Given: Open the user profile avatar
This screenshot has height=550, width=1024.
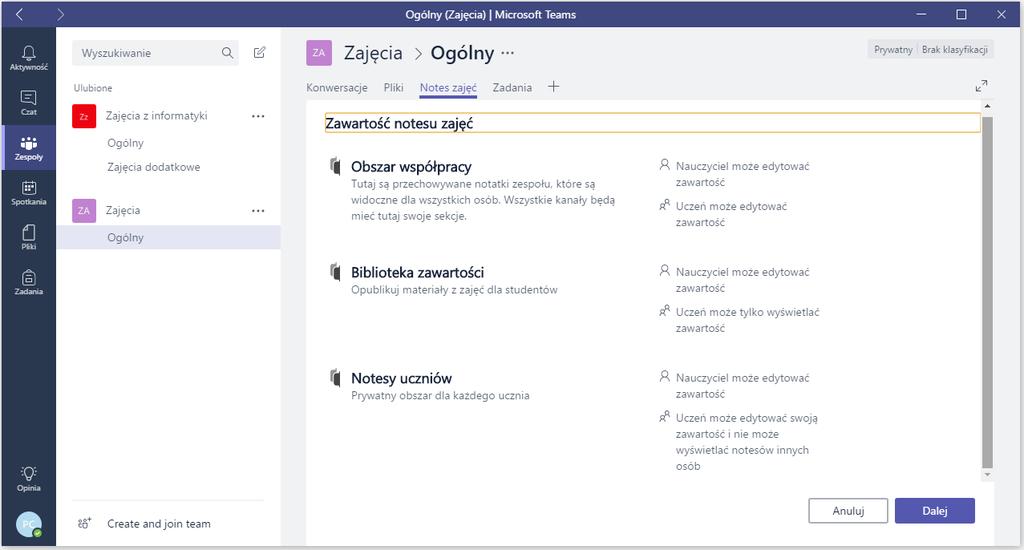Looking at the screenshot, I should tap(29, 524).
